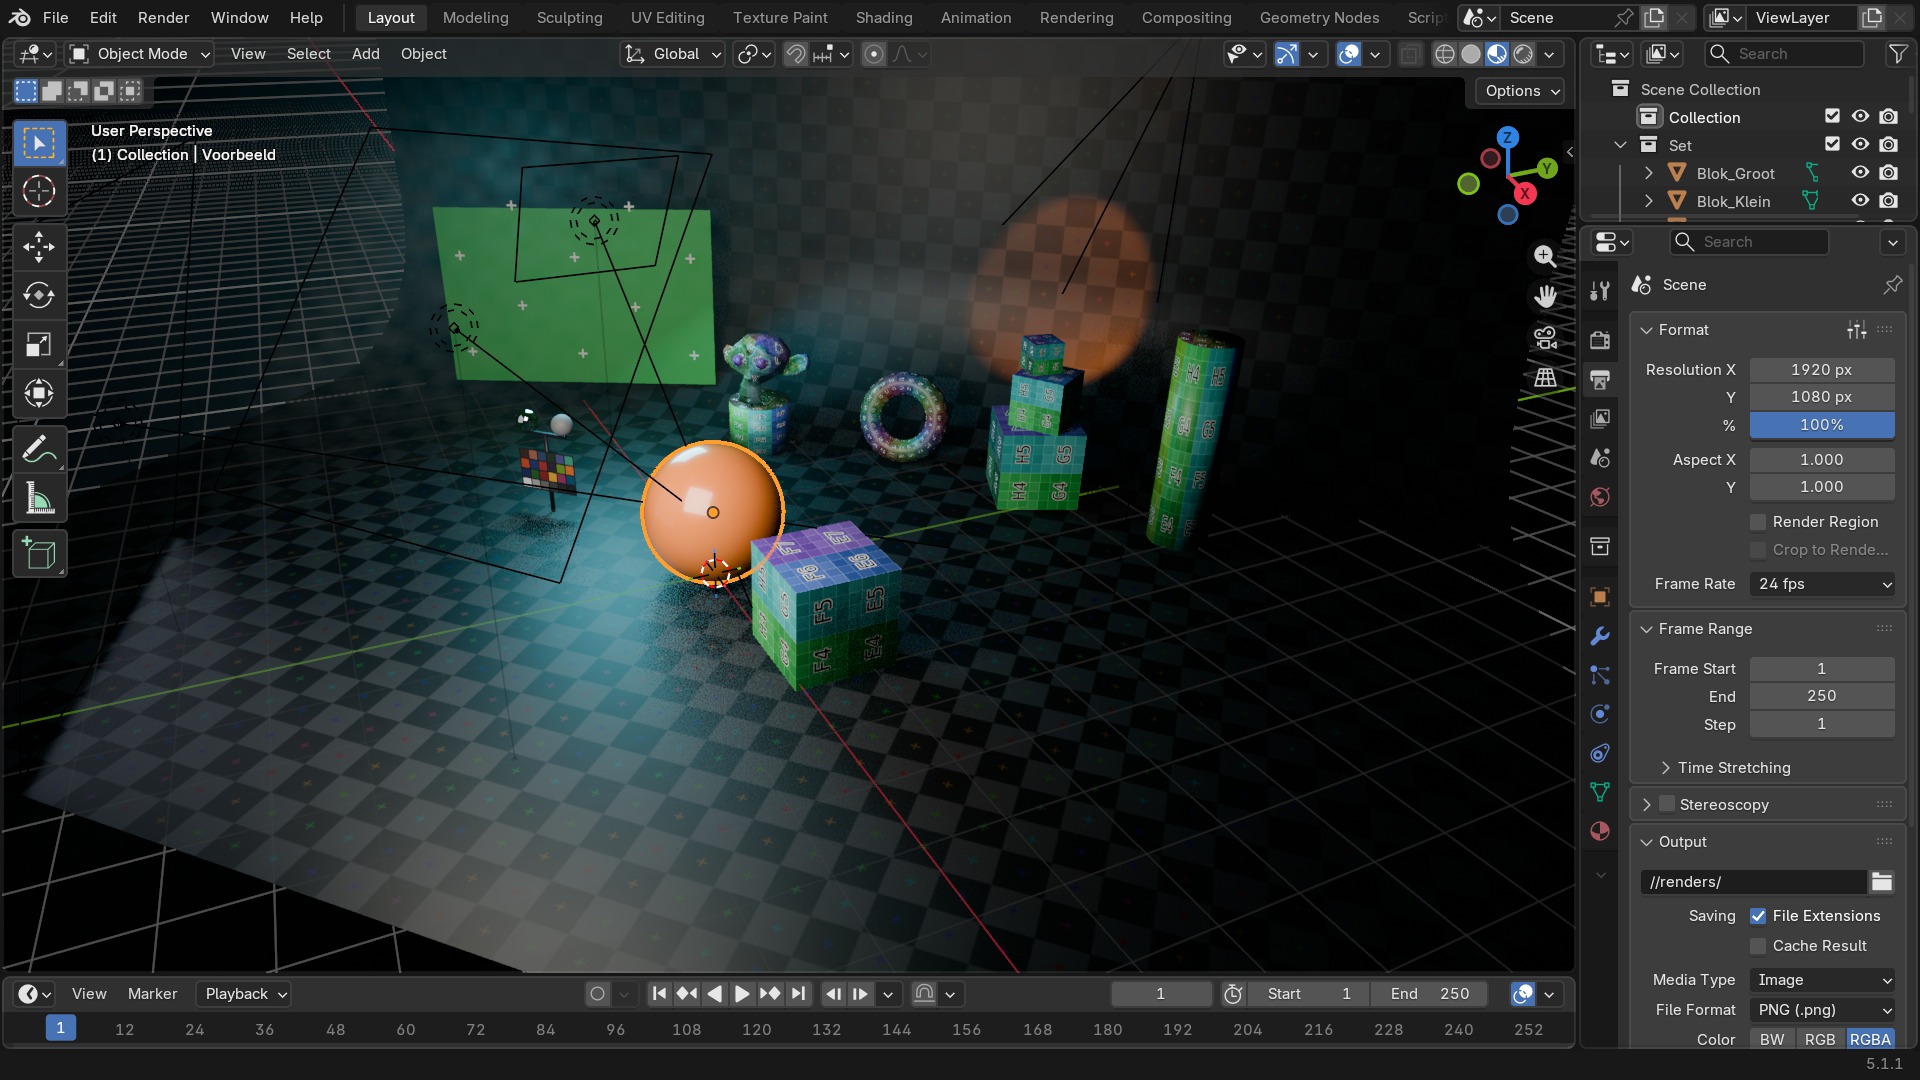Disable Set collection in renders
Screen dimensions: 1920x1080
[1888, 145]
